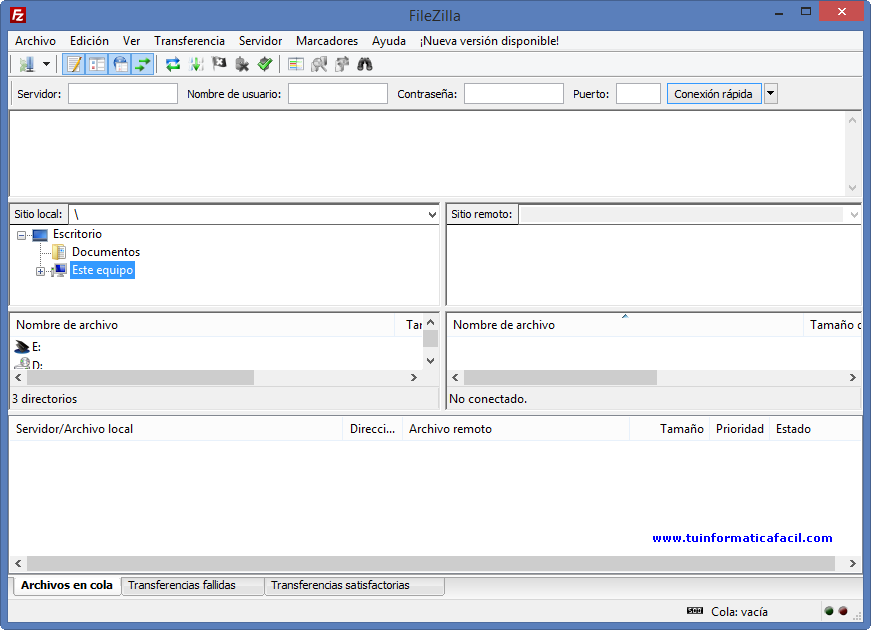Click the Archivo remoto column header
The height and width of the screenshot is (630, 871).
[516, 429]
